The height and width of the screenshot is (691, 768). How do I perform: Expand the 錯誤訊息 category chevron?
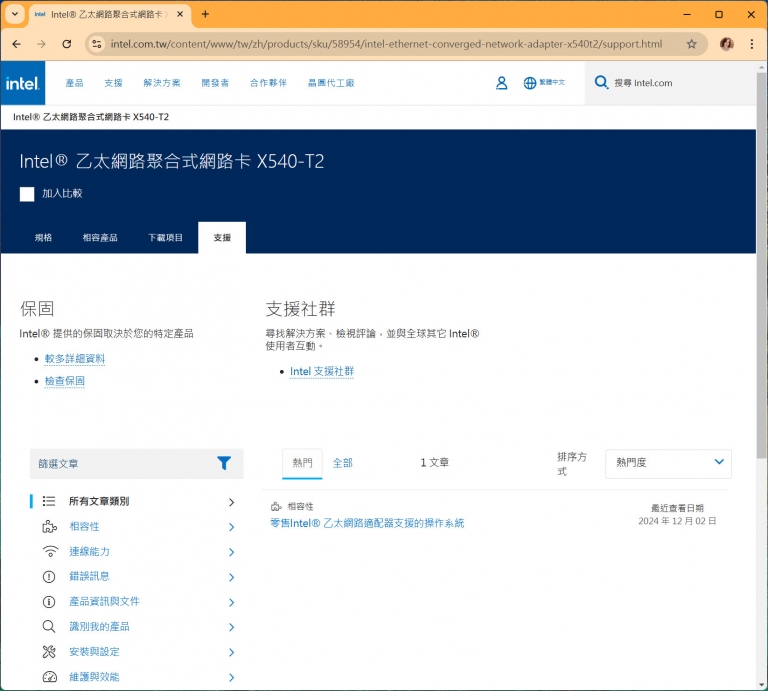tap(231, 577)
